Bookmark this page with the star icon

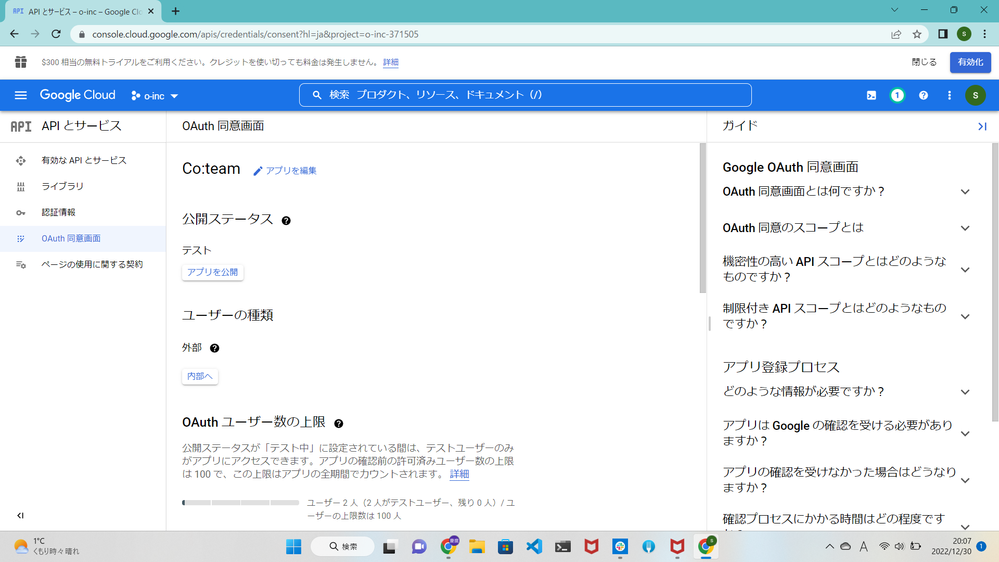click(917, 34)
